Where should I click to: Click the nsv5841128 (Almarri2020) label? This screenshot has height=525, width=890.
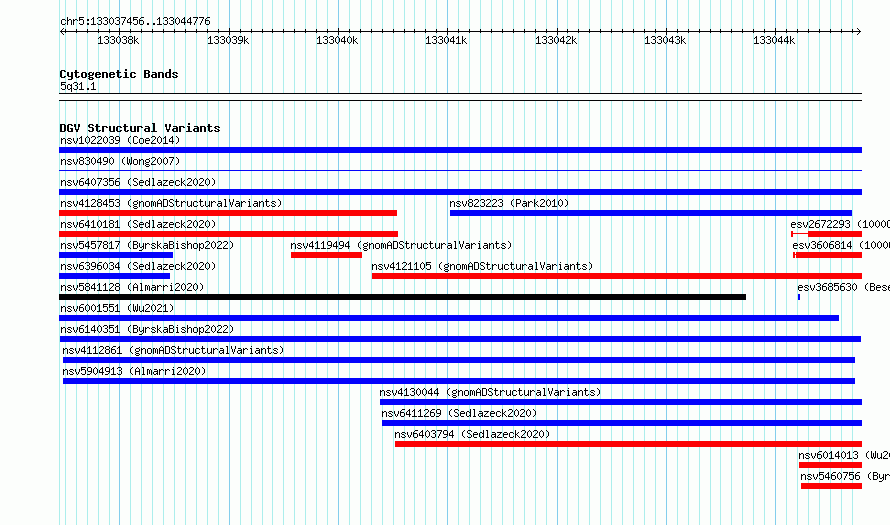[x=132, y=287]
